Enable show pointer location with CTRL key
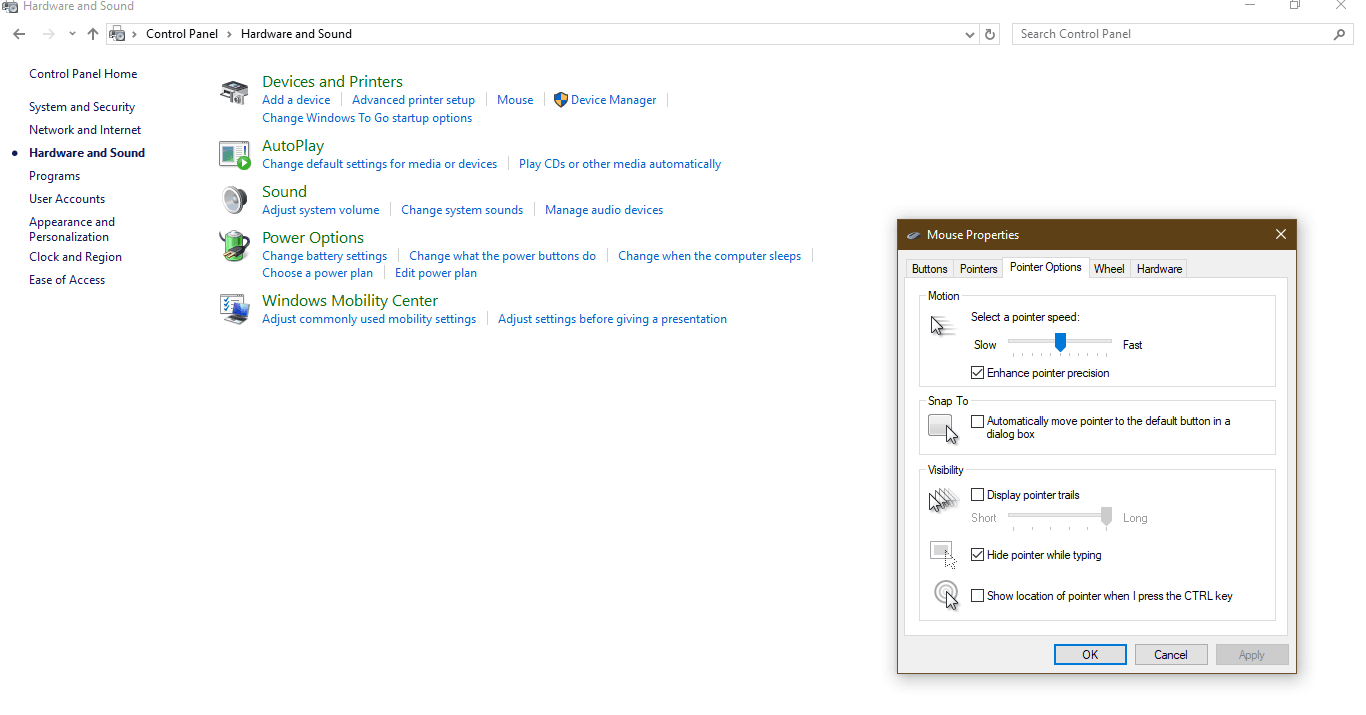 pos(978,596)
